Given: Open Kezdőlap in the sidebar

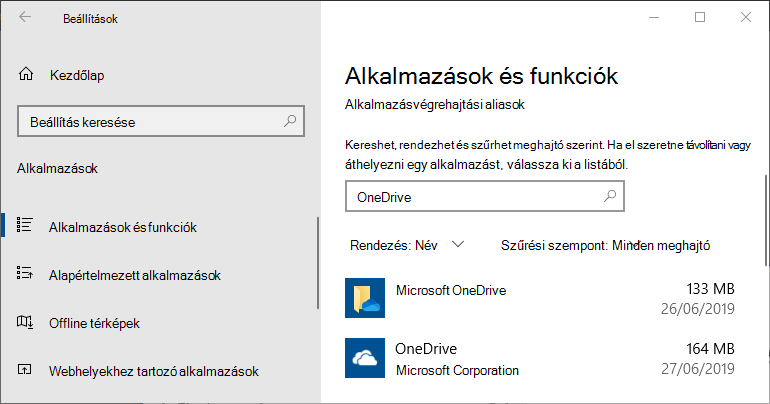Looking at the screenshot, I should click(77, 76).
